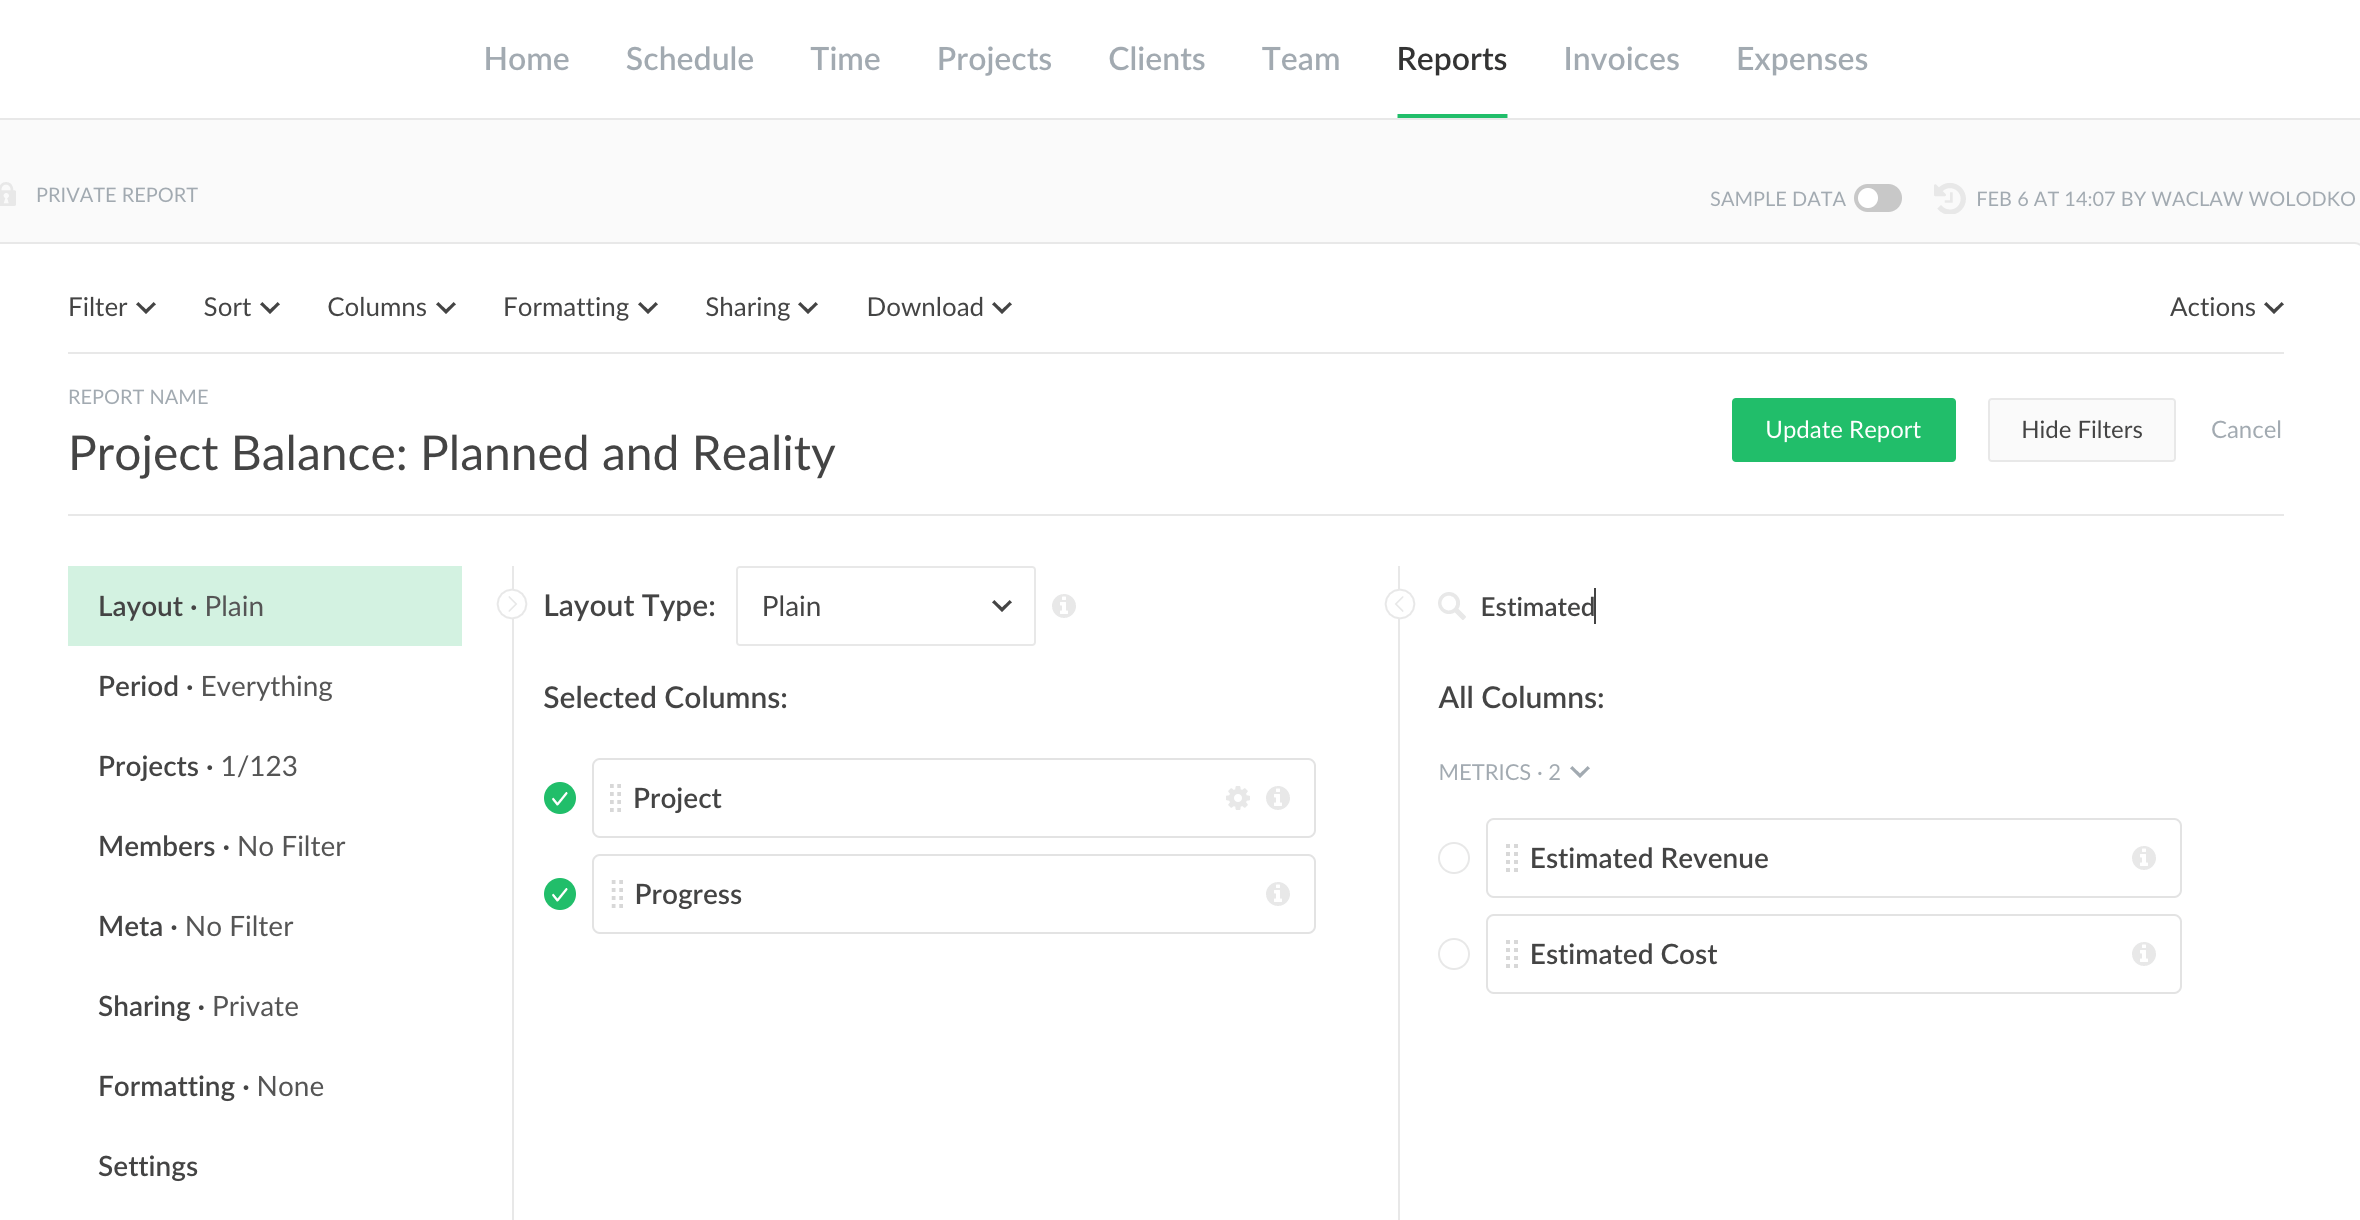The image size is (2360, 1220).
Task: Open the Layout Type dropdown
Action: [885, 606]
